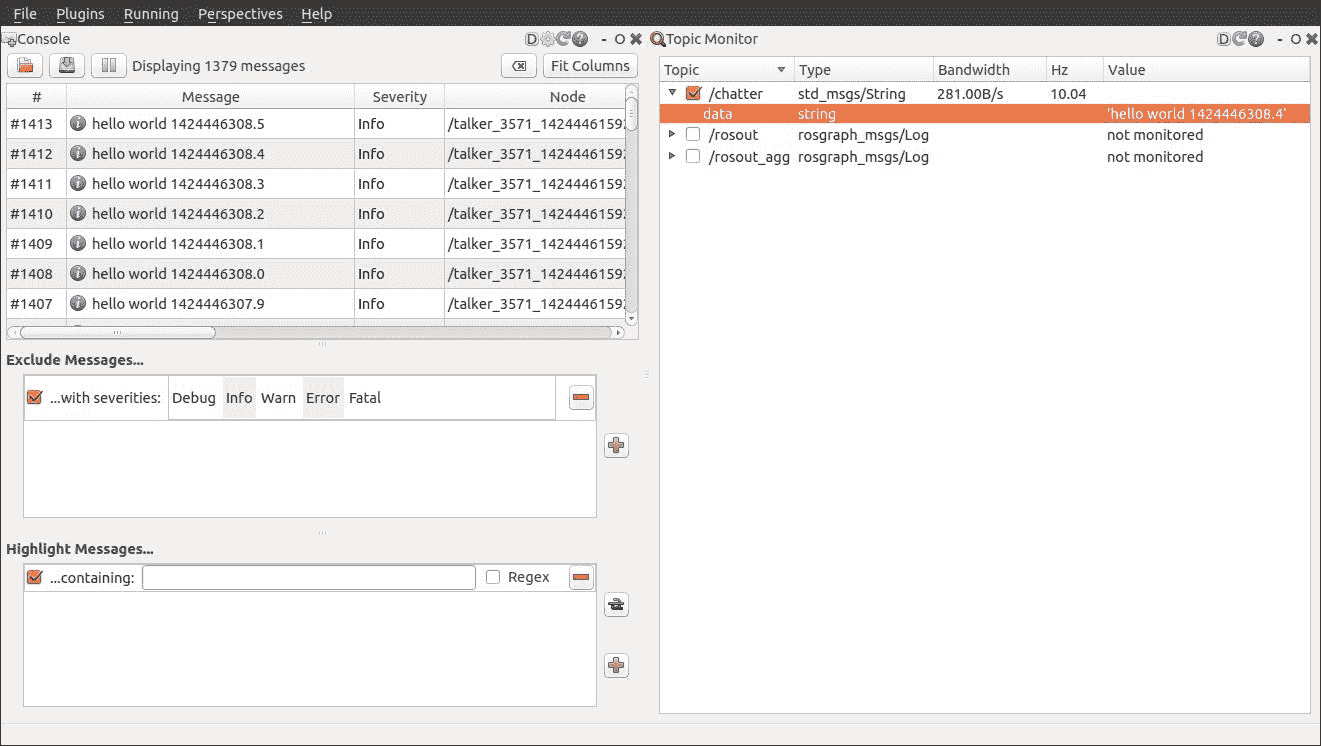Open the Perspectives menu
This screenshot has width=1321, height=746.
point(240,14)
